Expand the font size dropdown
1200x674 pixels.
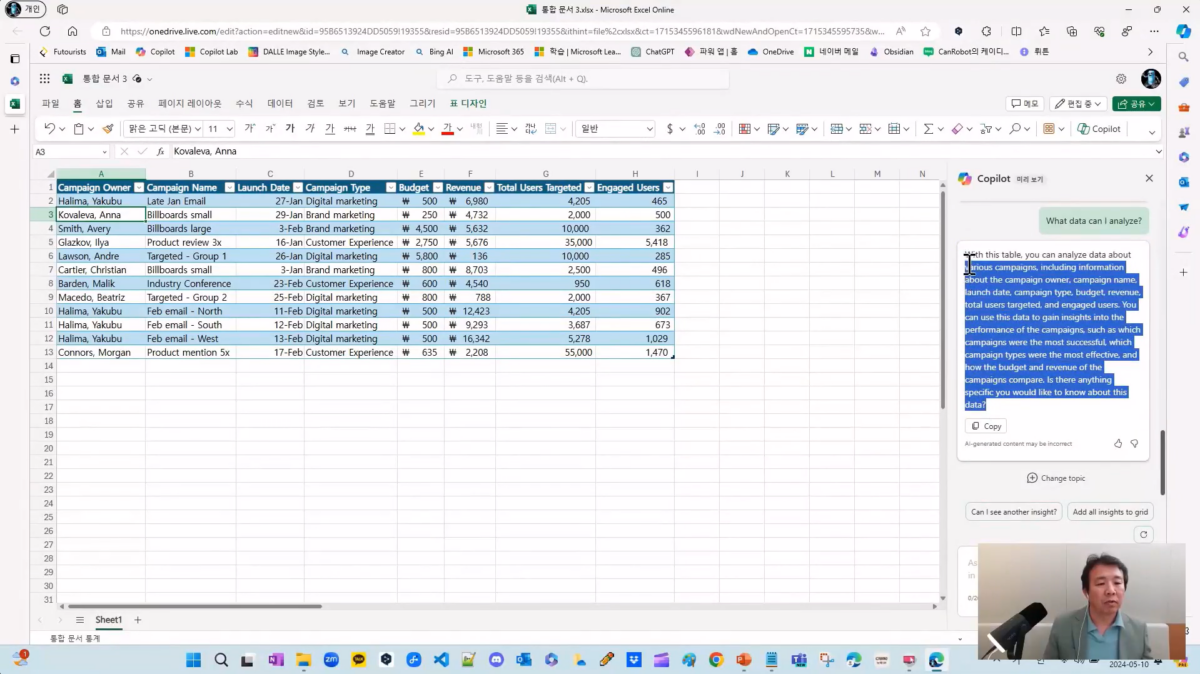tap(229, 129)
